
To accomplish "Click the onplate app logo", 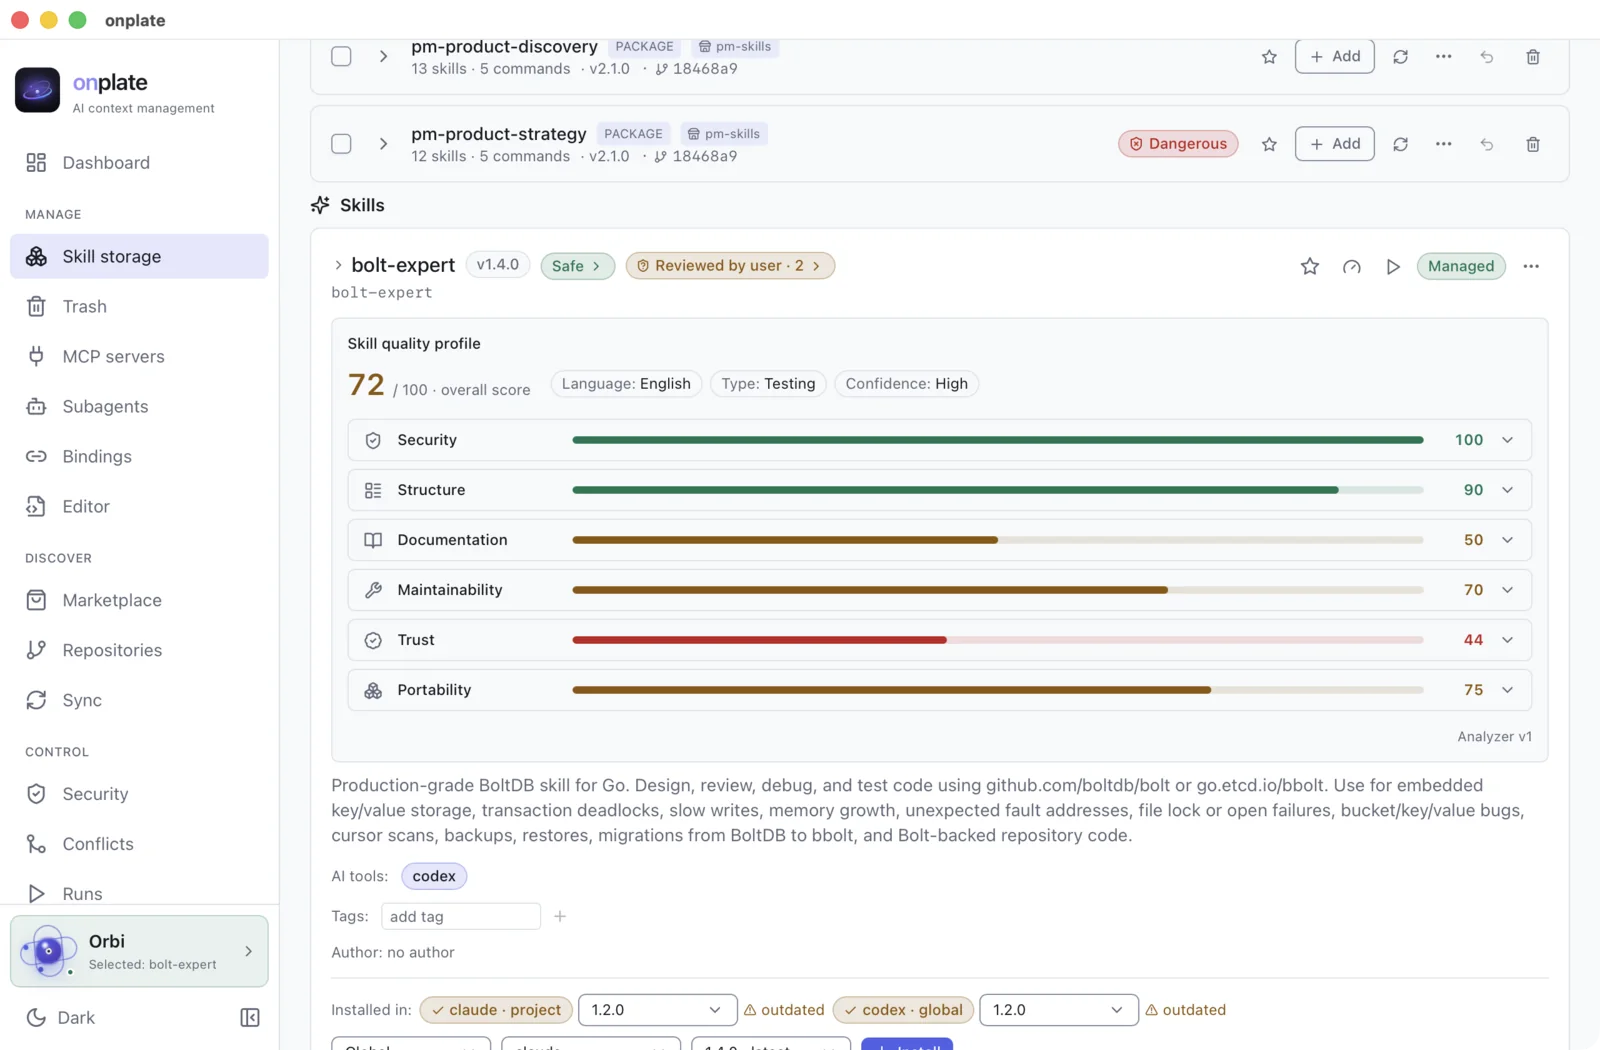I will [x=37, y=90].
